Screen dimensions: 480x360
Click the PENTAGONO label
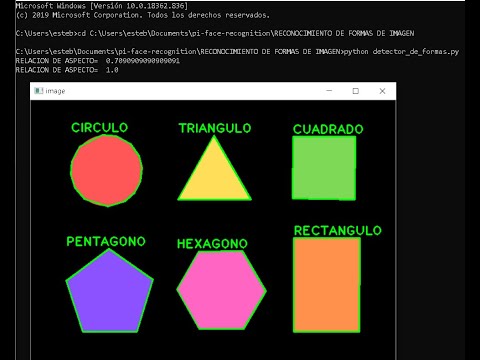click(106, 241)
